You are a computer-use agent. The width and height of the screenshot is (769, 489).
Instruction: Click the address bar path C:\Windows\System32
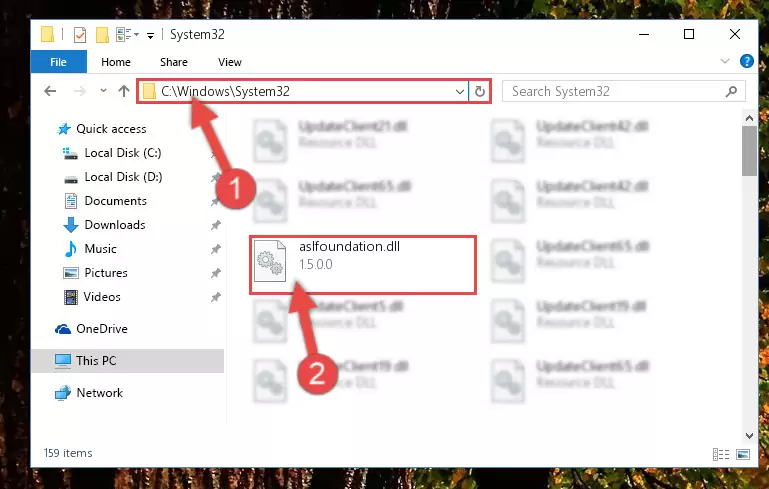225,91
